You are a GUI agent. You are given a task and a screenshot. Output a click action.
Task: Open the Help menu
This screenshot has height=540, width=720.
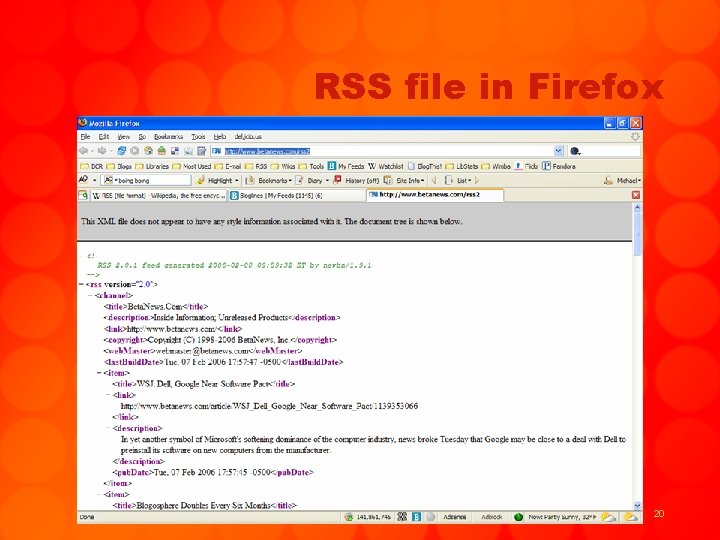220,137
